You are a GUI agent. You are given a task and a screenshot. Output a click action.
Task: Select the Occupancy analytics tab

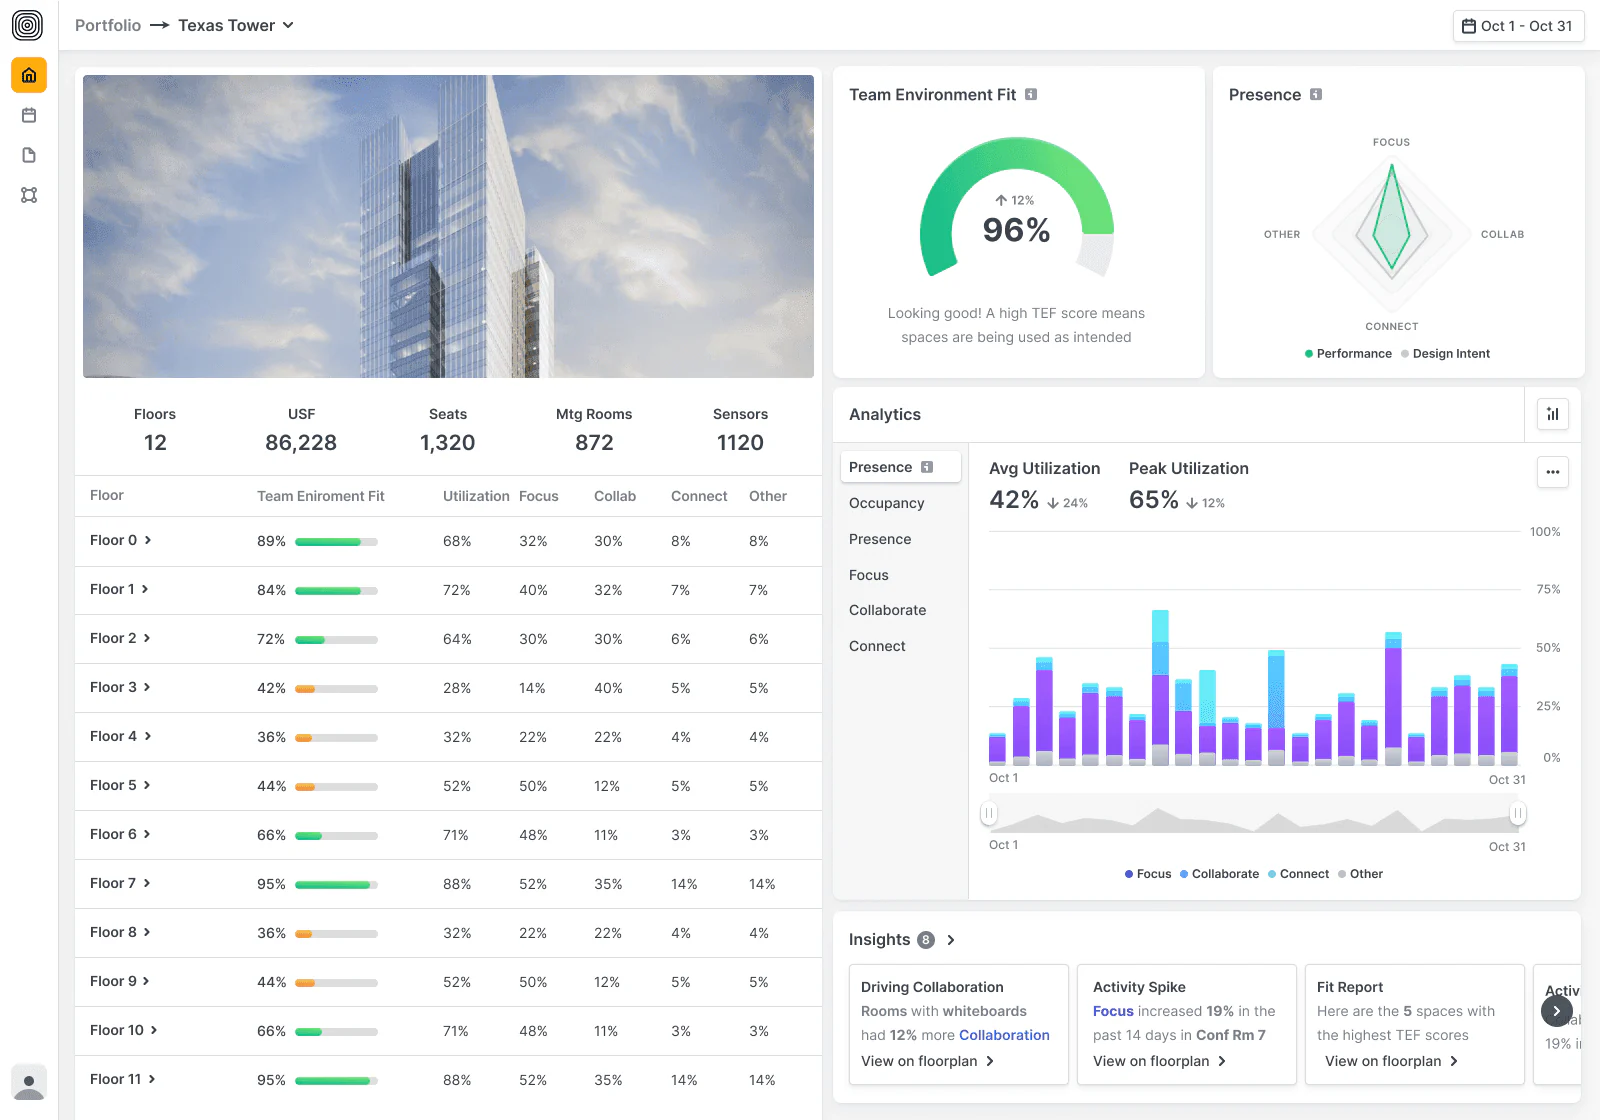click(887, 503)
